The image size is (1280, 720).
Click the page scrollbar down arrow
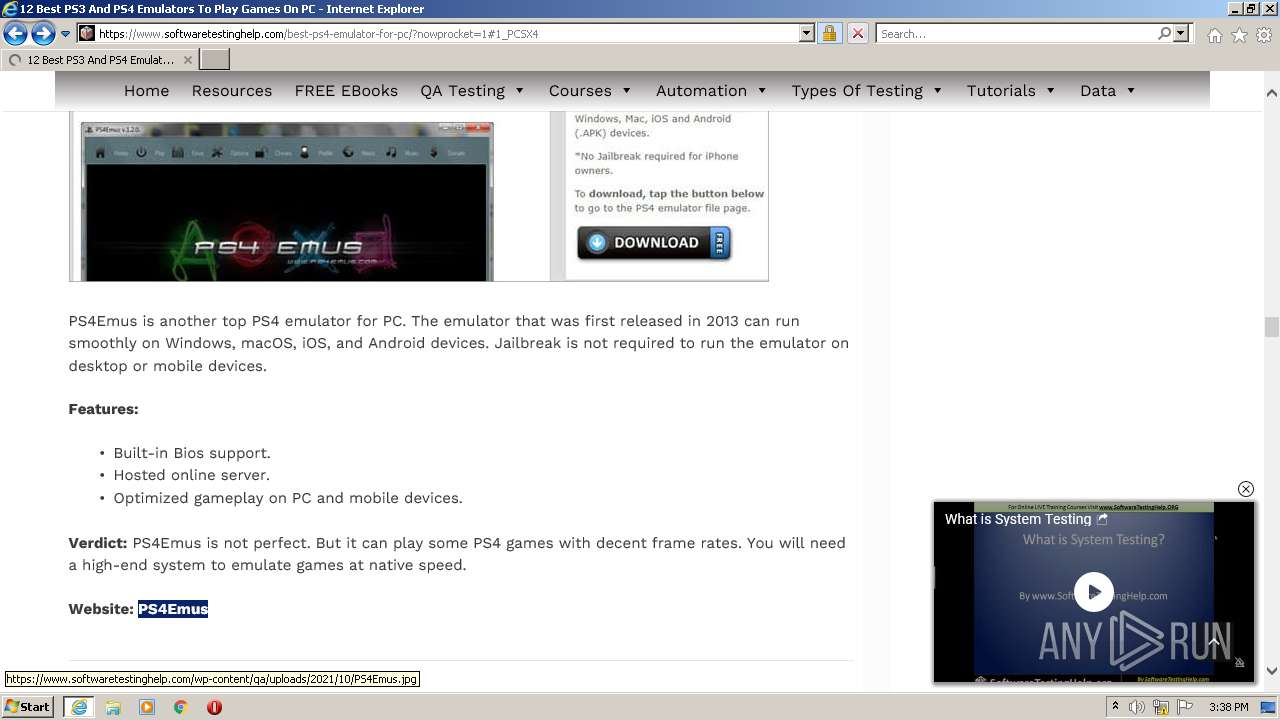1271,671
